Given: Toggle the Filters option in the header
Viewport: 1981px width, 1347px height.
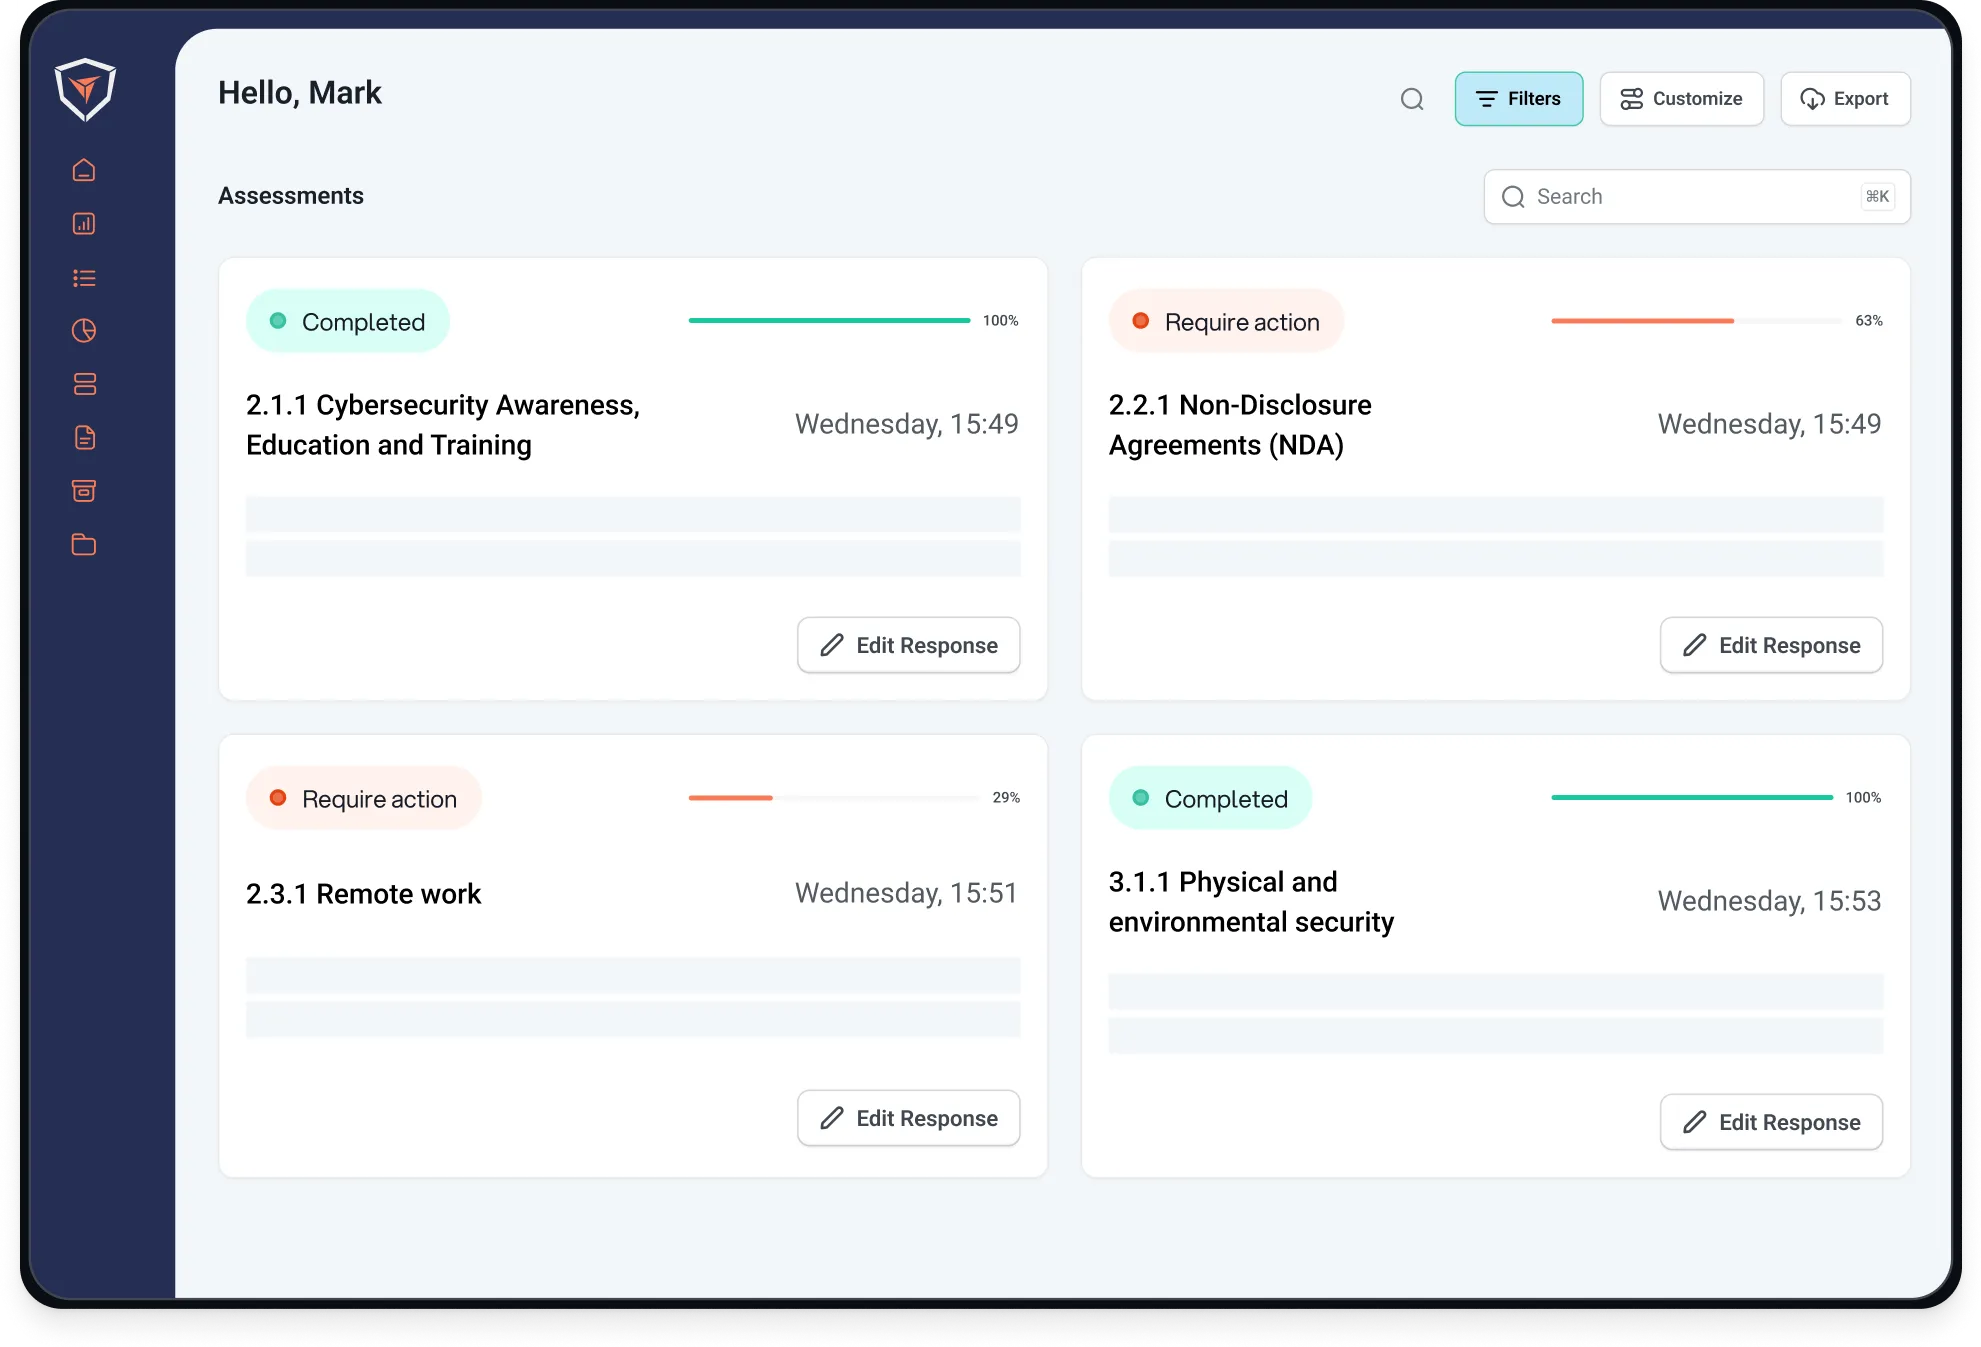Looking at the screenshot, I should pyautogui.click(x=1519, y=98).
